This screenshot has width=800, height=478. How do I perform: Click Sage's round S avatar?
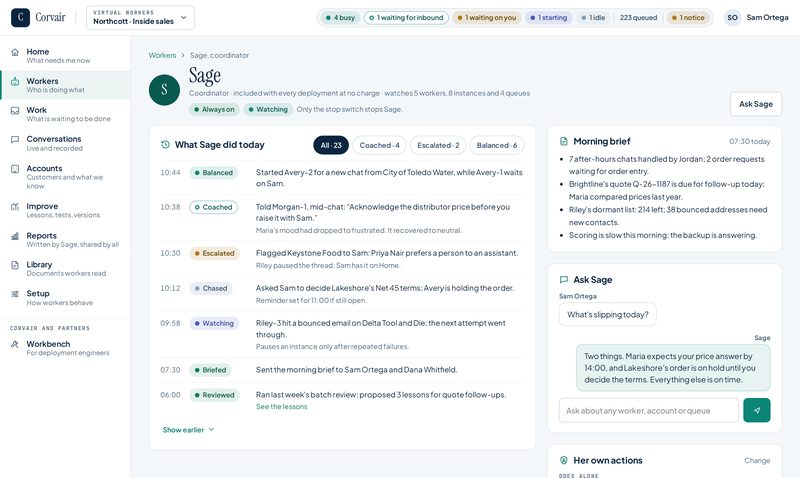pos(164,90)
